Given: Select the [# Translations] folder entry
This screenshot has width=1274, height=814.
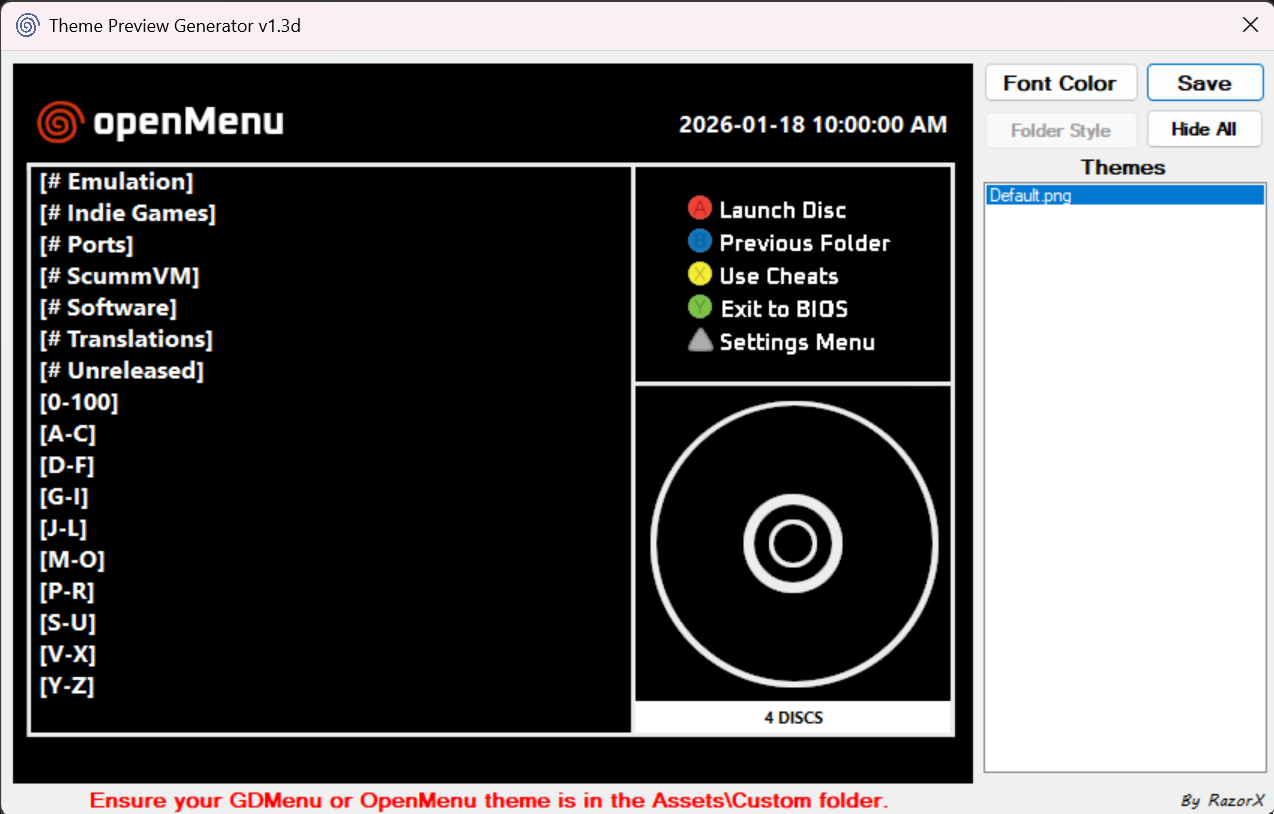Looking at the screenshot, I should coord(126,339).
